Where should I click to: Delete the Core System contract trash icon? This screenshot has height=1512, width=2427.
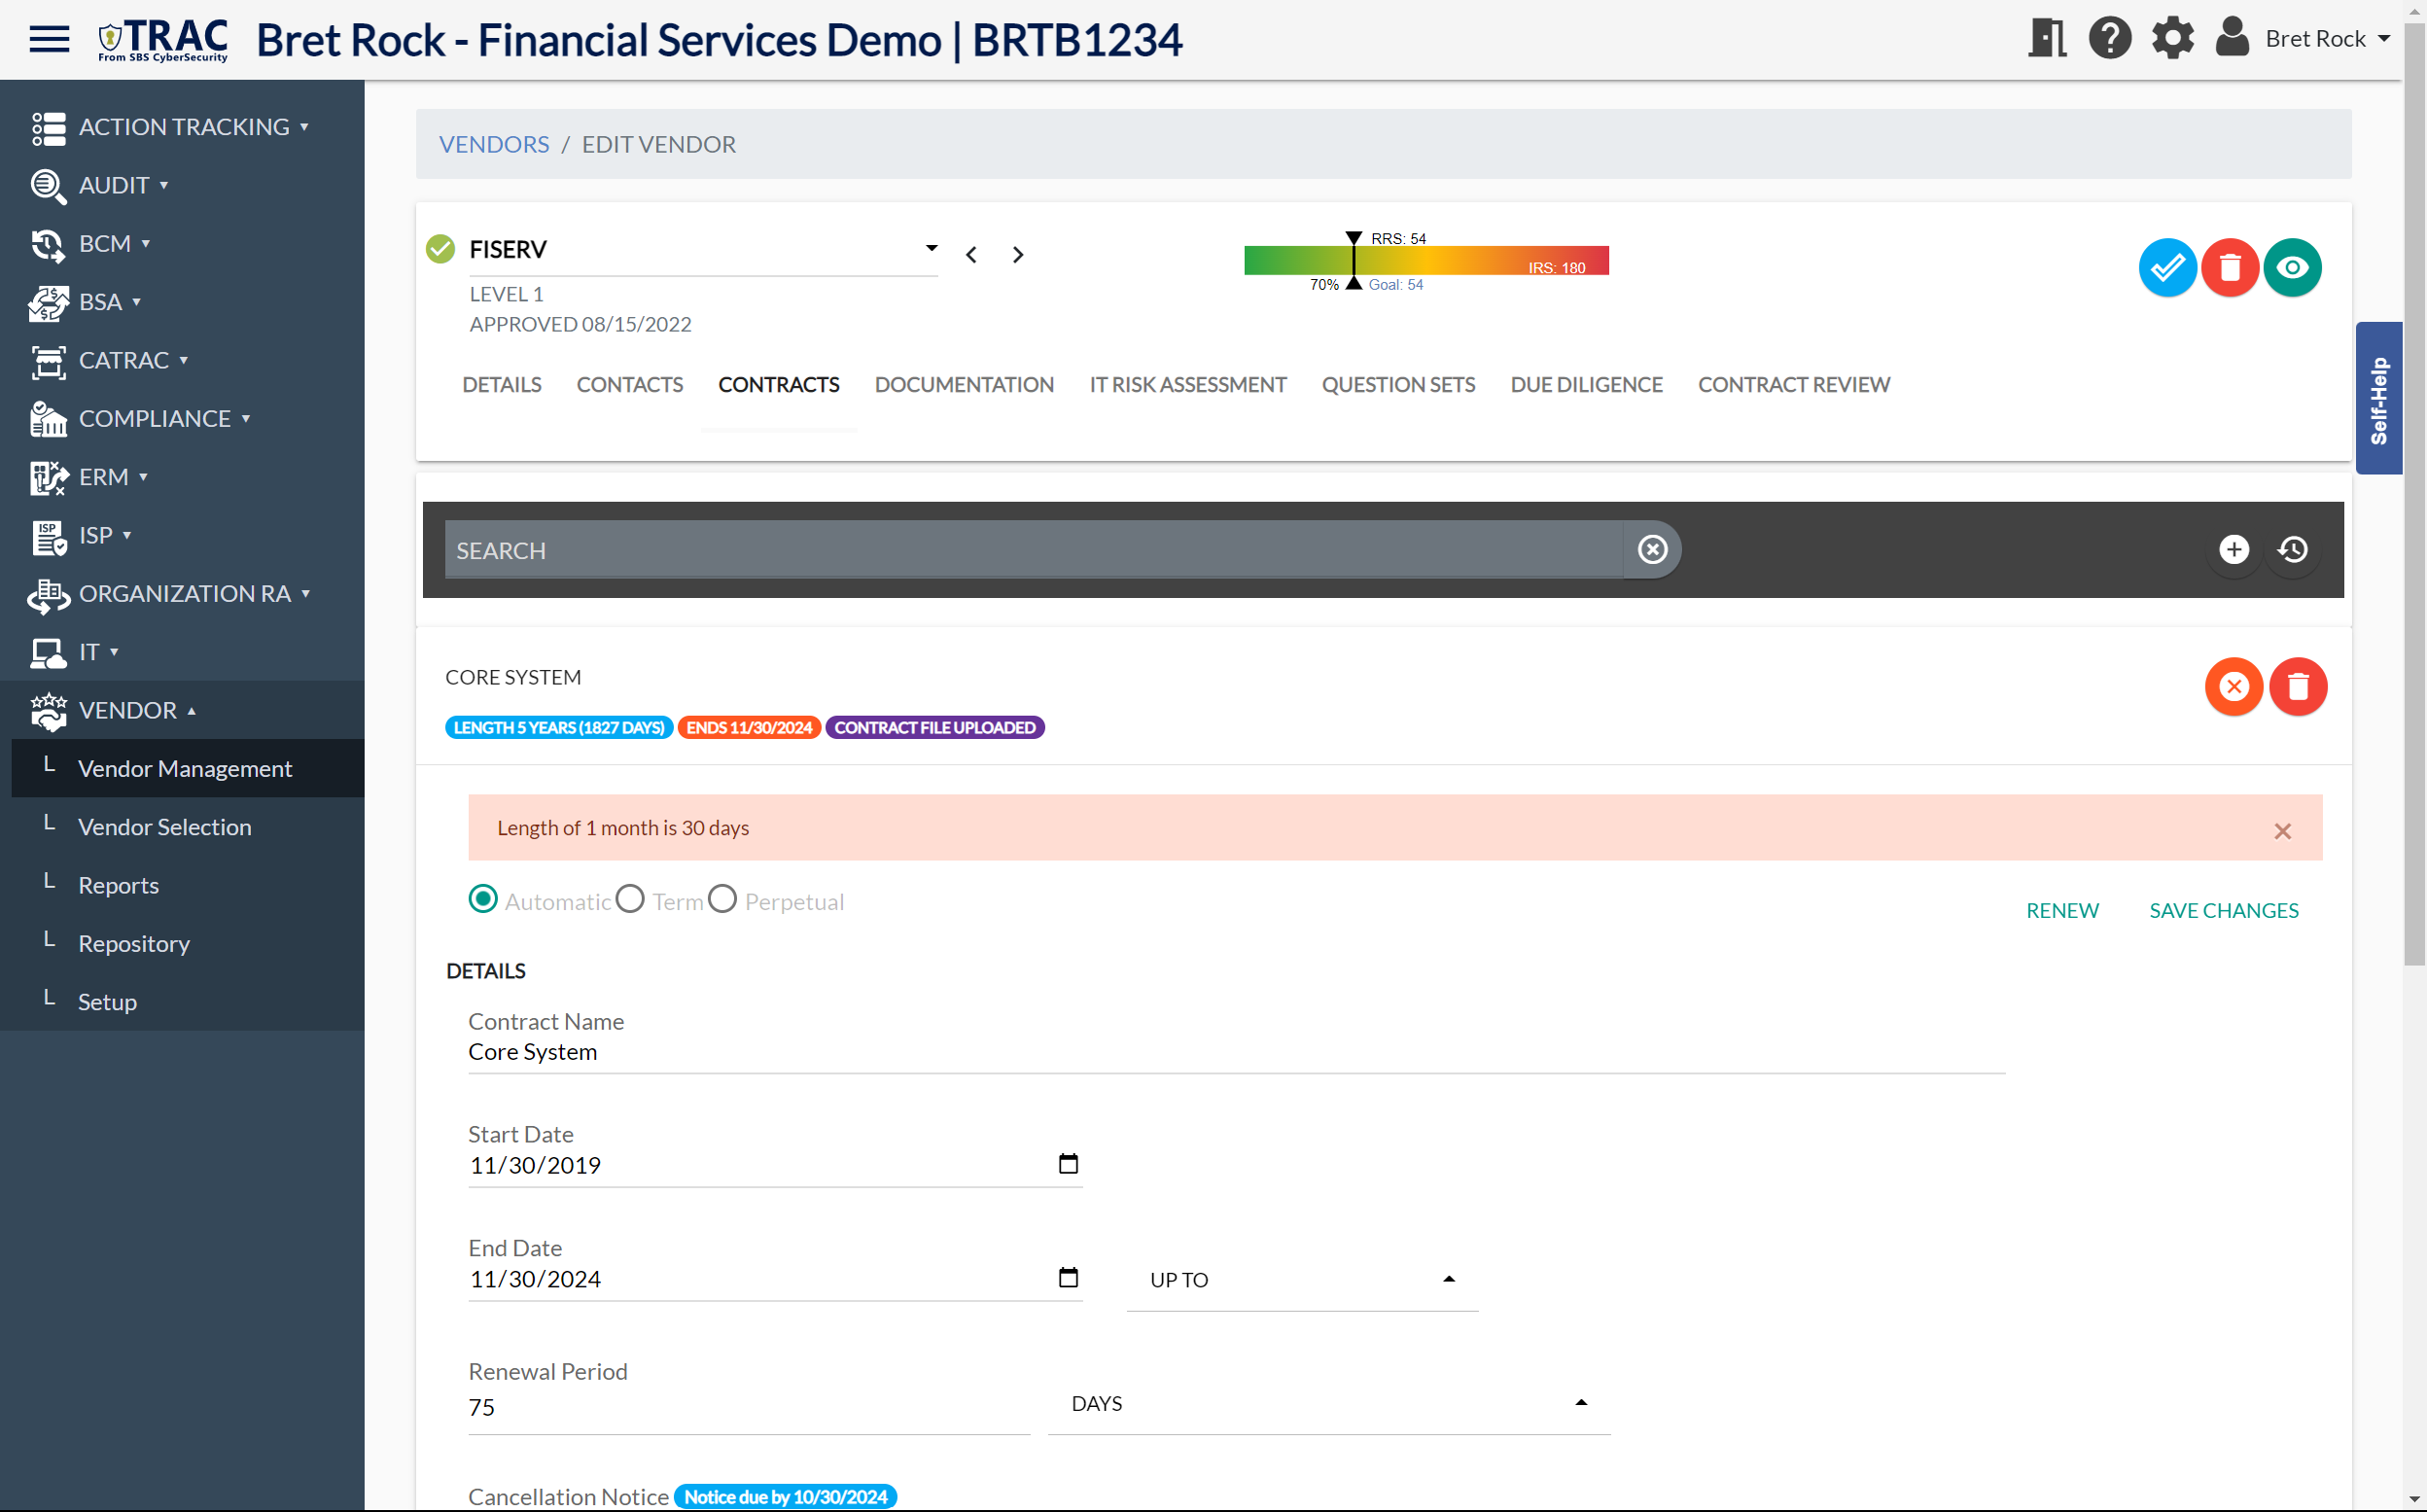pos(2297,686)
